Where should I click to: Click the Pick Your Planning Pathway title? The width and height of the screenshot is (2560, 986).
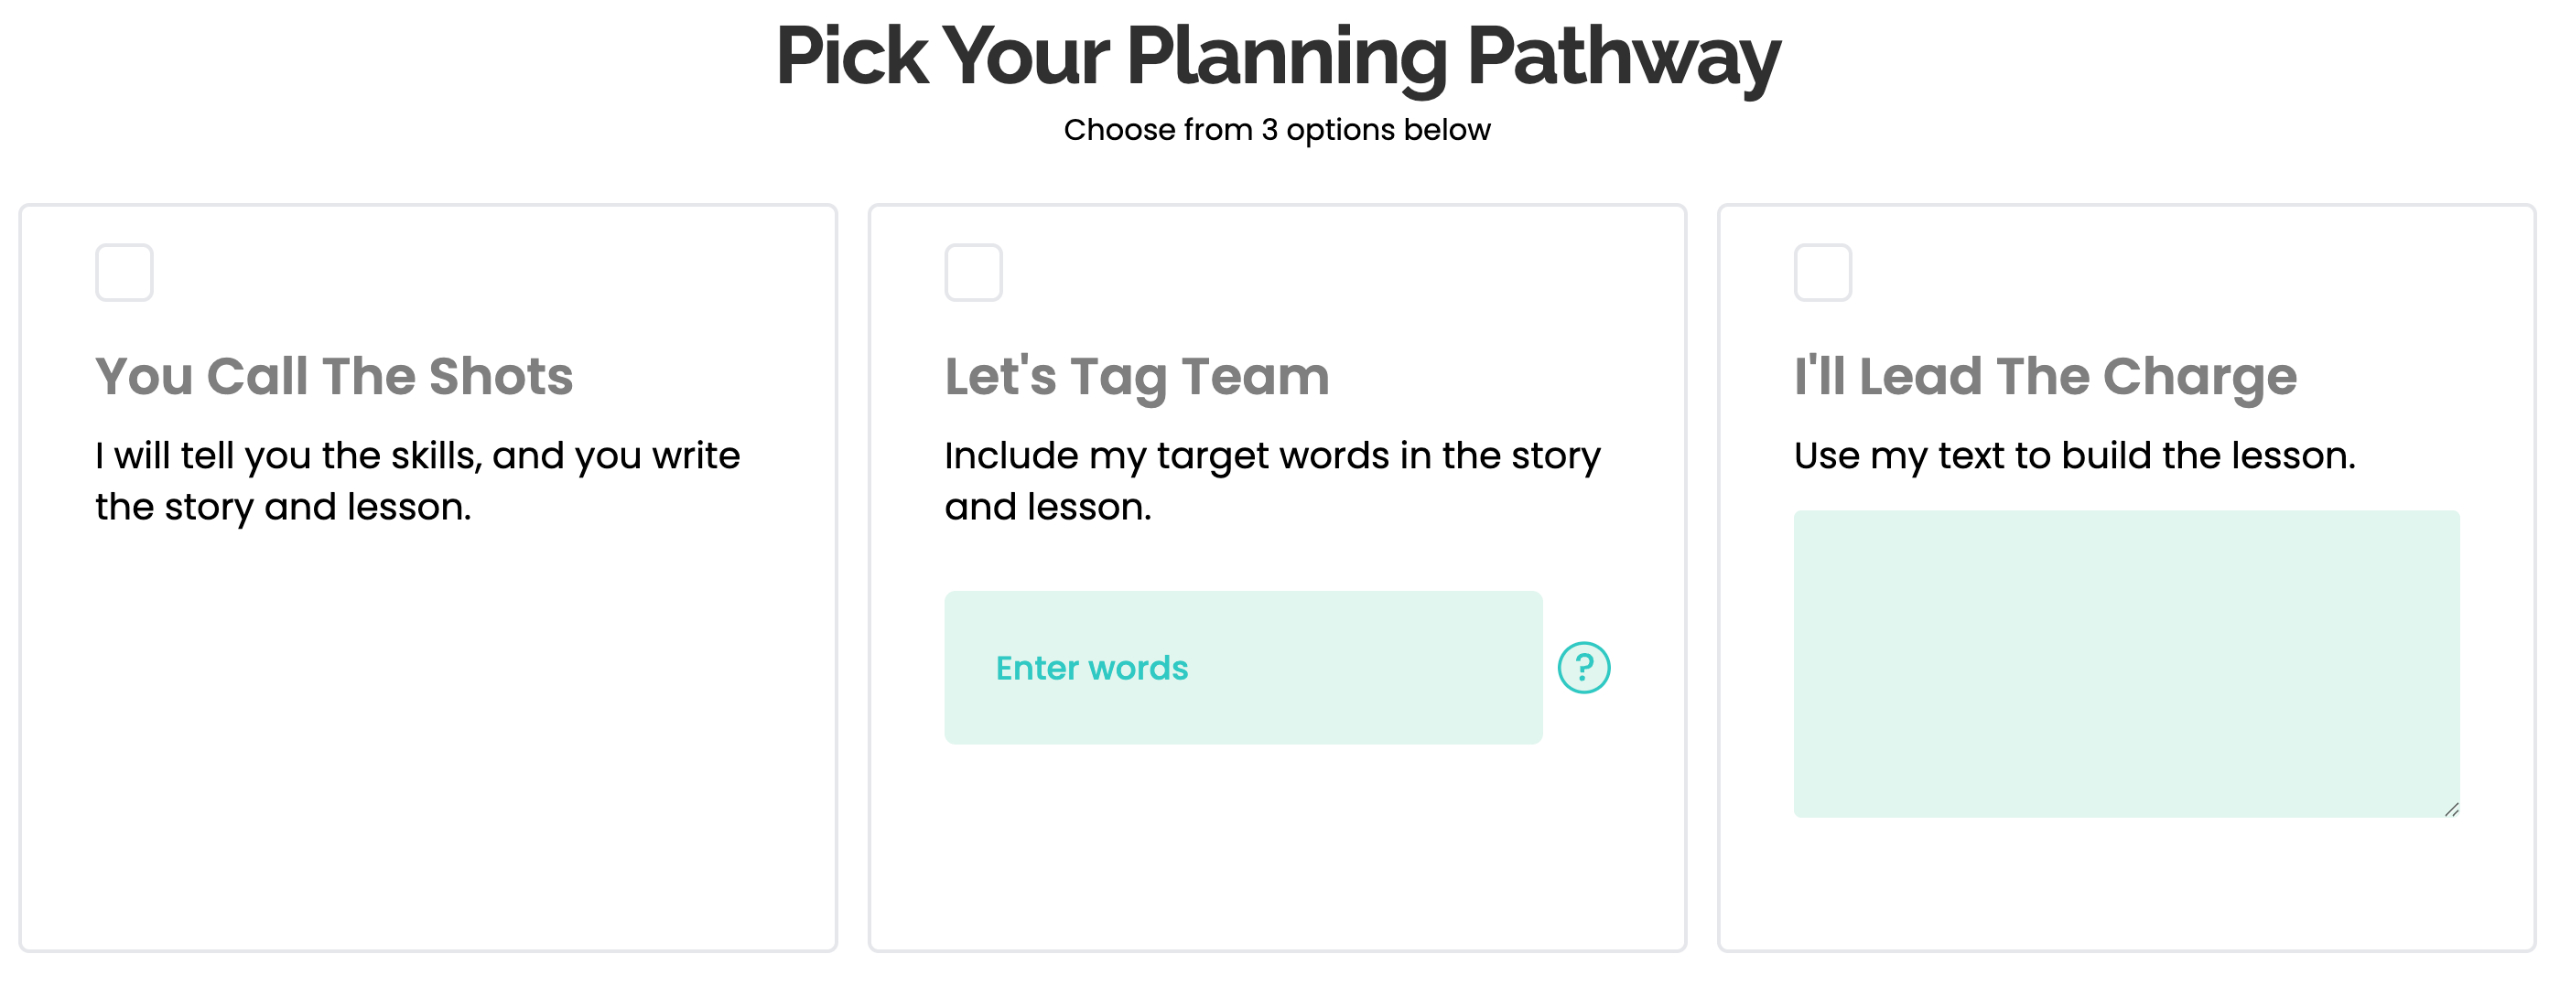[x=1277, y=56]
